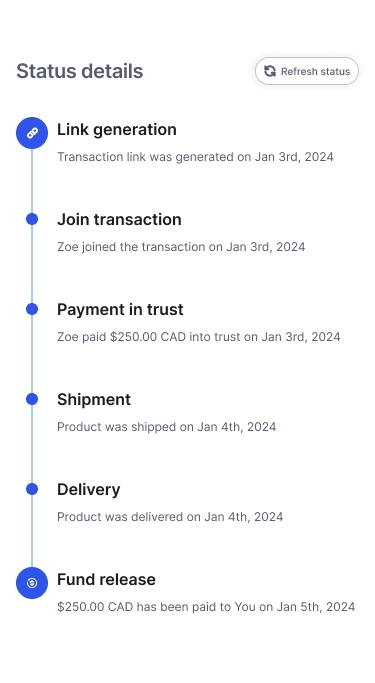375x683 pixels.
Task: Select the Delivery step dot marker
Action: (32, 489)
